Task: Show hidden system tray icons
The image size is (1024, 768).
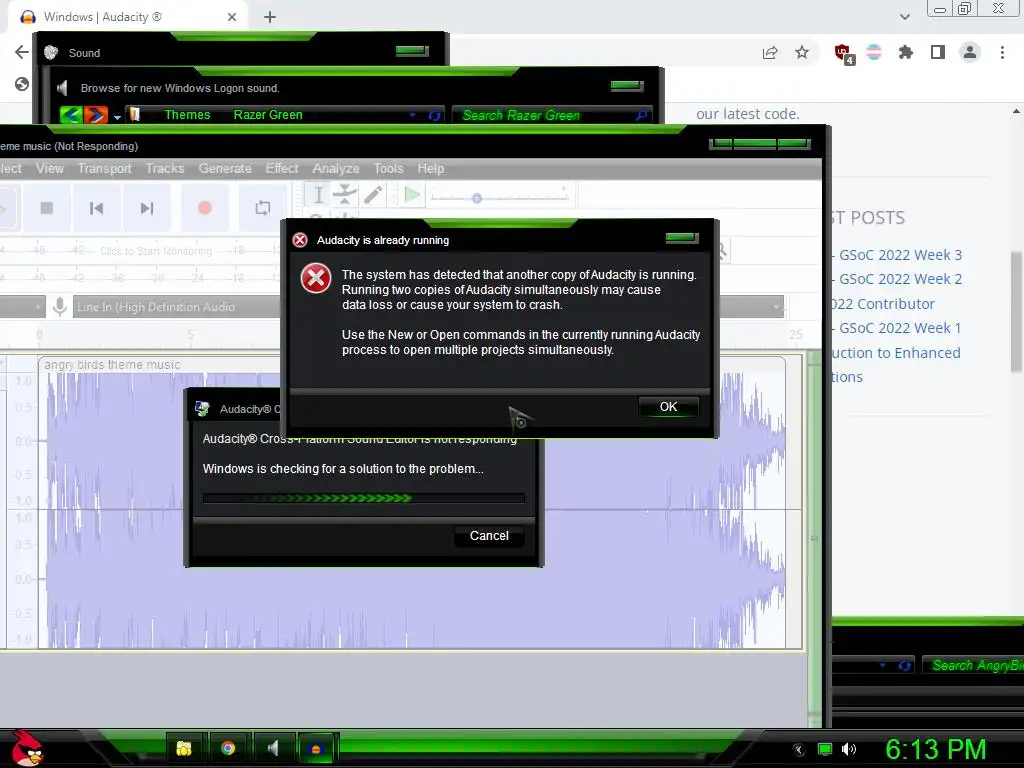Action: 799,749
